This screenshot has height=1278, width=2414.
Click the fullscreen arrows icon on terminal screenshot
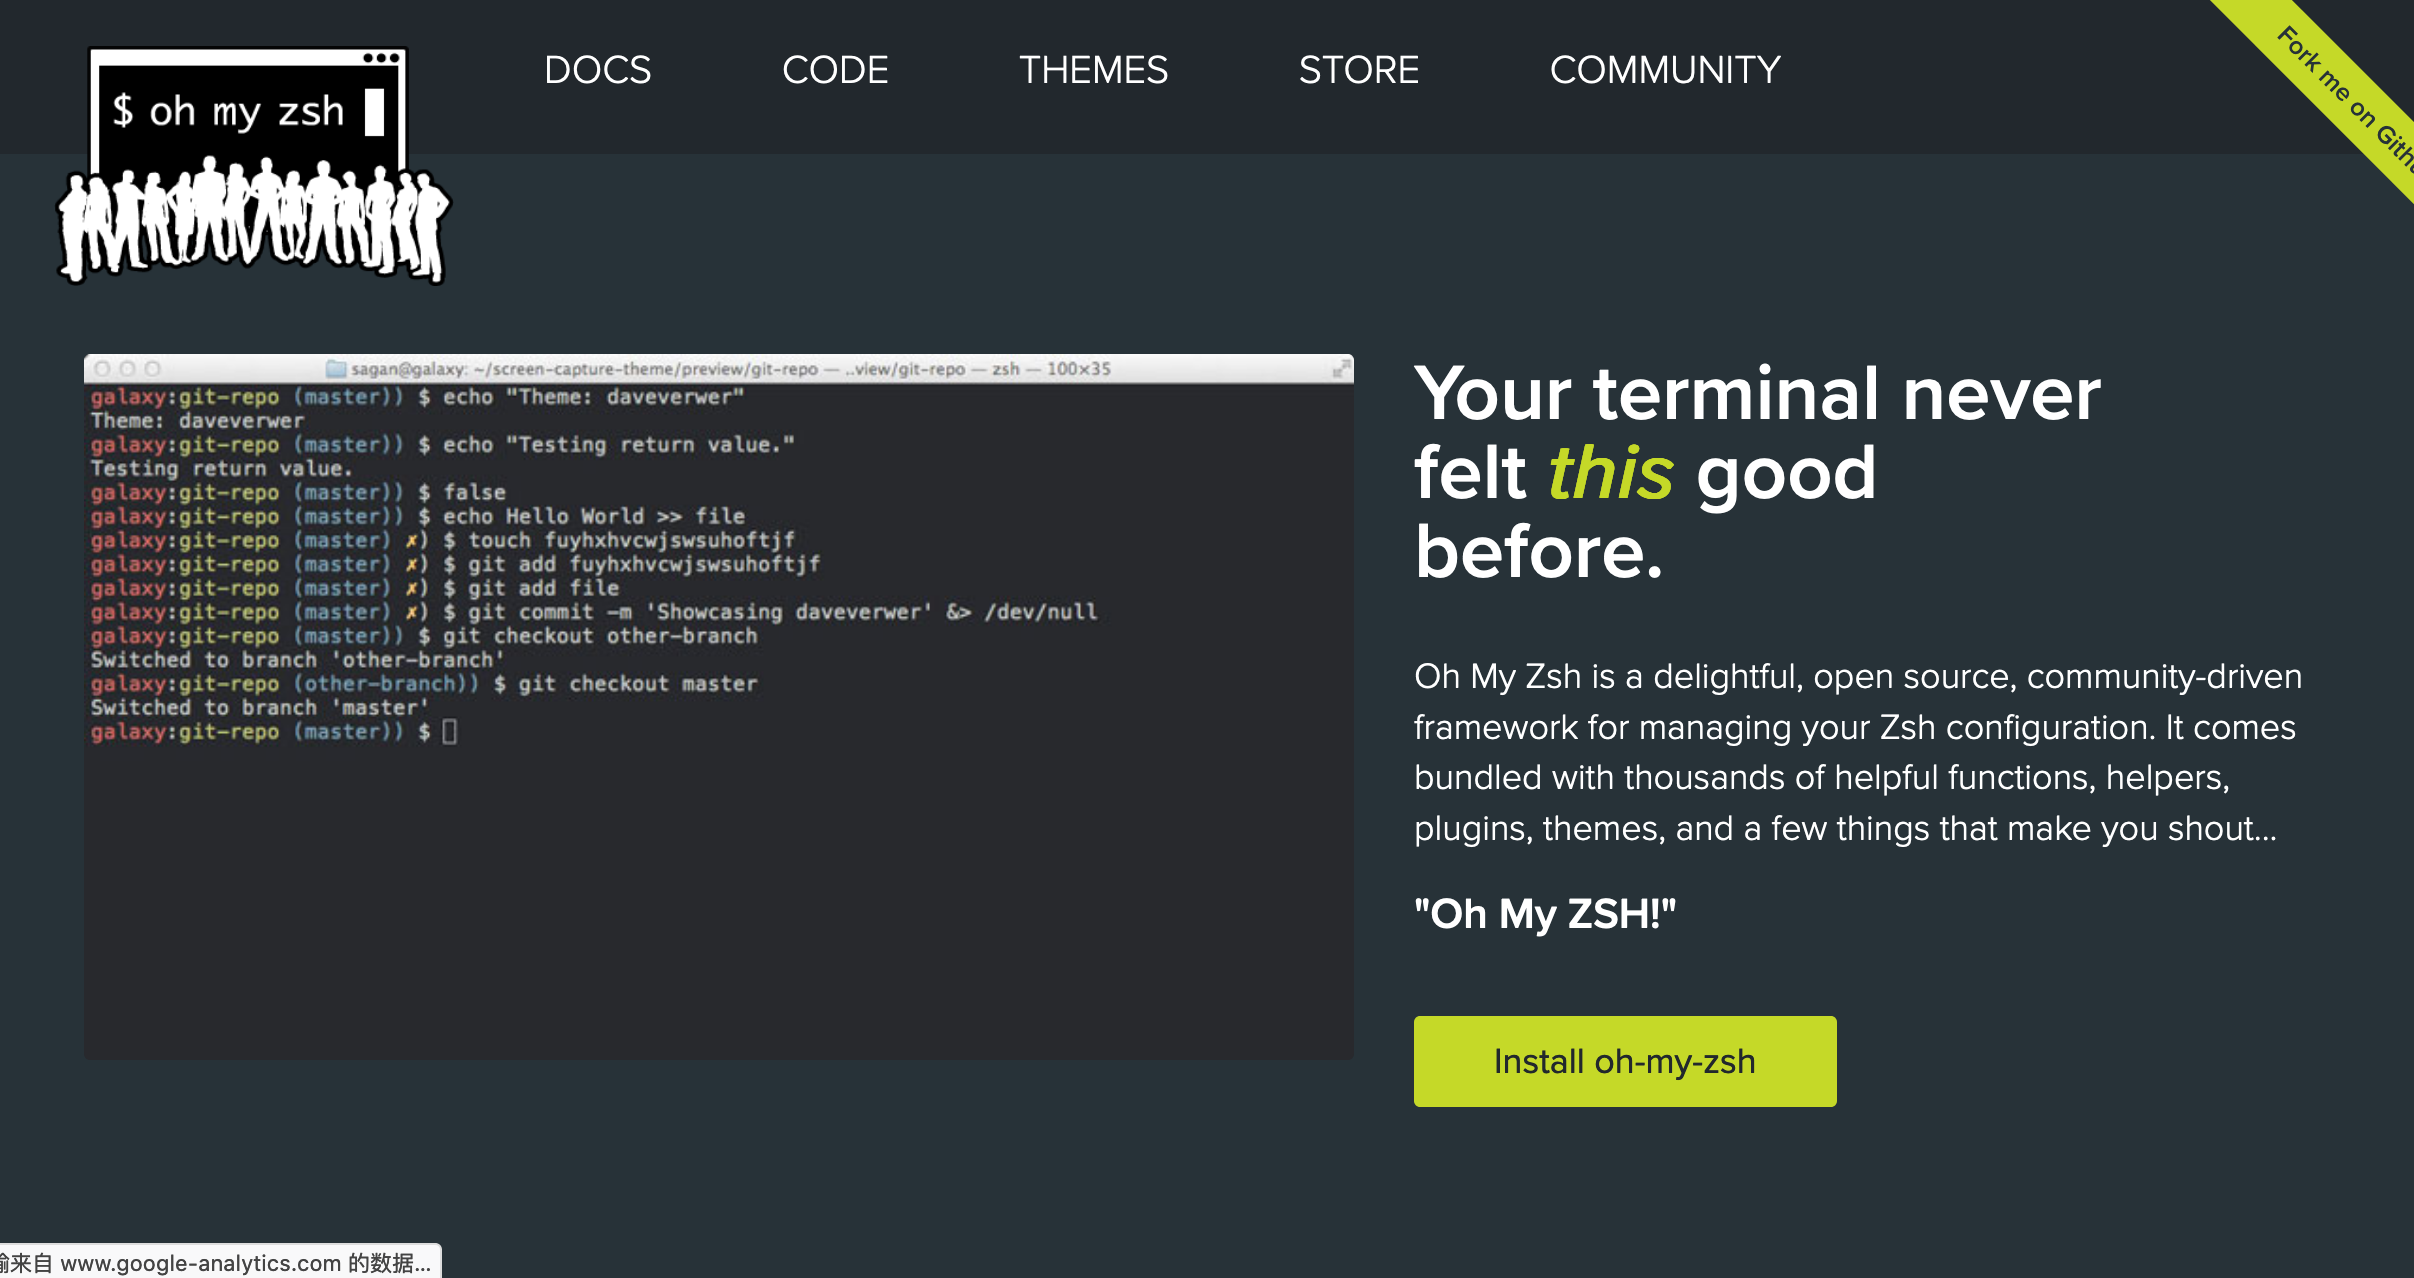point(1341,370)
